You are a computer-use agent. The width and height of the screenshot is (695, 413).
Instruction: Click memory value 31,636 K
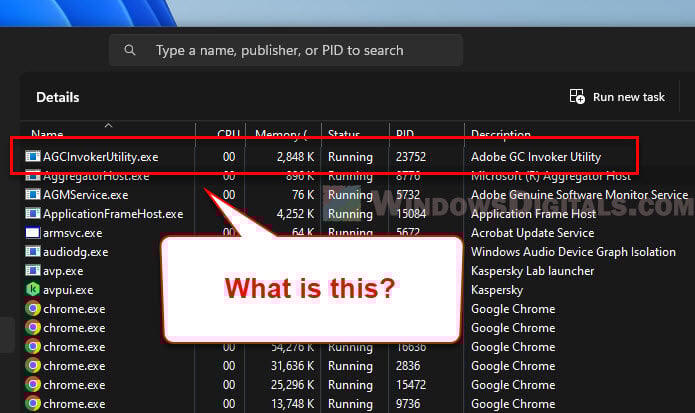click(x=293, y=366)
